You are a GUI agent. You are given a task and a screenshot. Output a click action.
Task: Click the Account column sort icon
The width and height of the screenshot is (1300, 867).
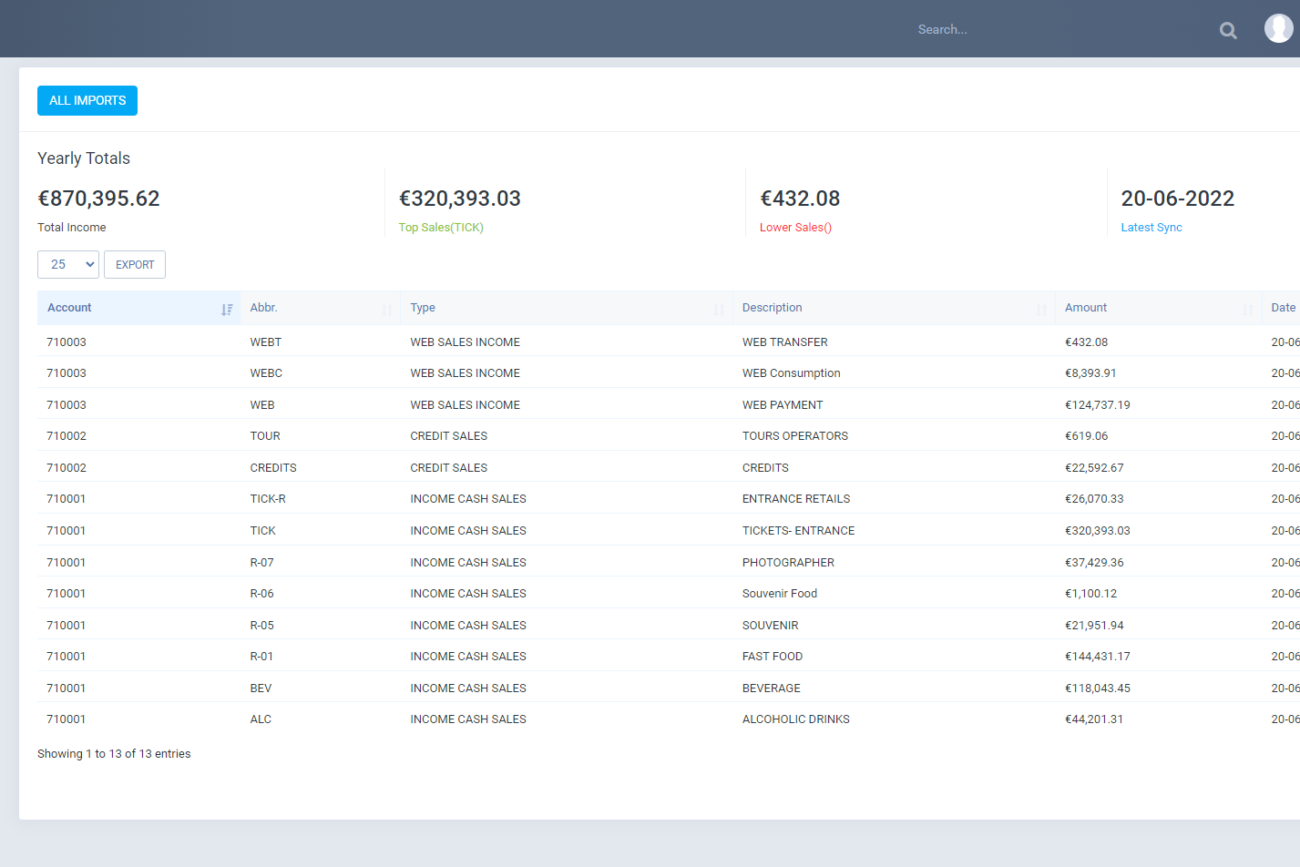coord(227,309)
